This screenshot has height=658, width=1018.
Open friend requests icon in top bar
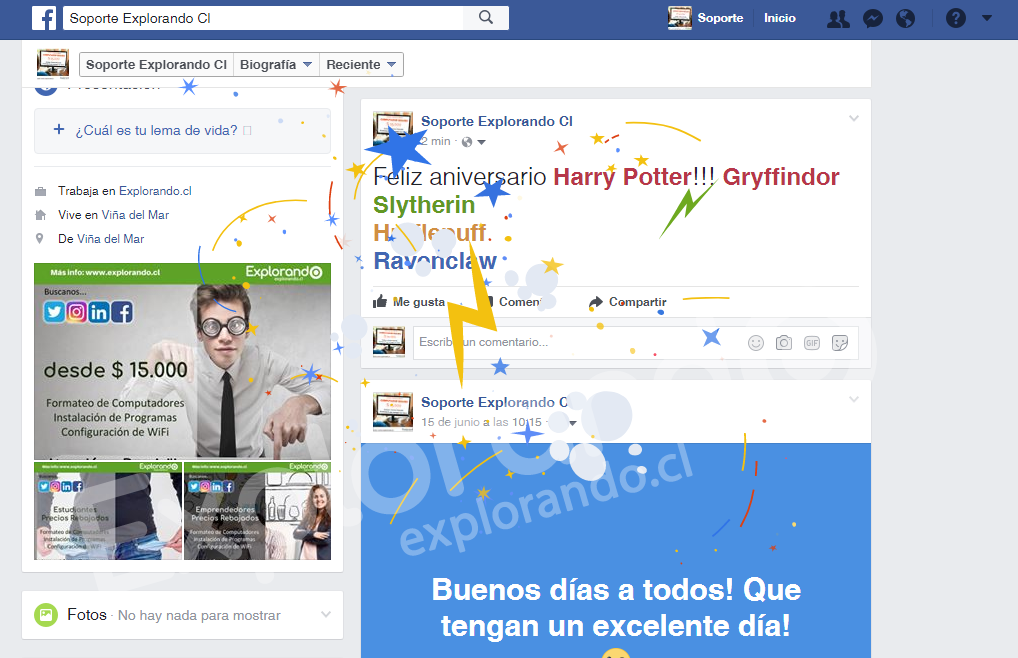838,18
